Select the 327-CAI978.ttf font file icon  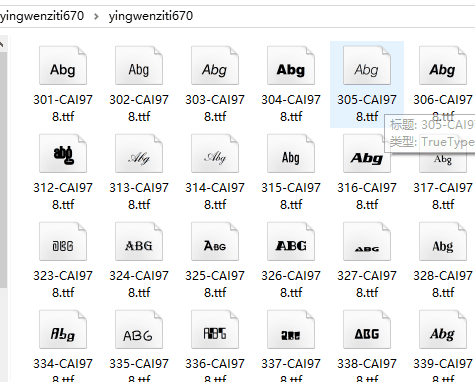367,241
